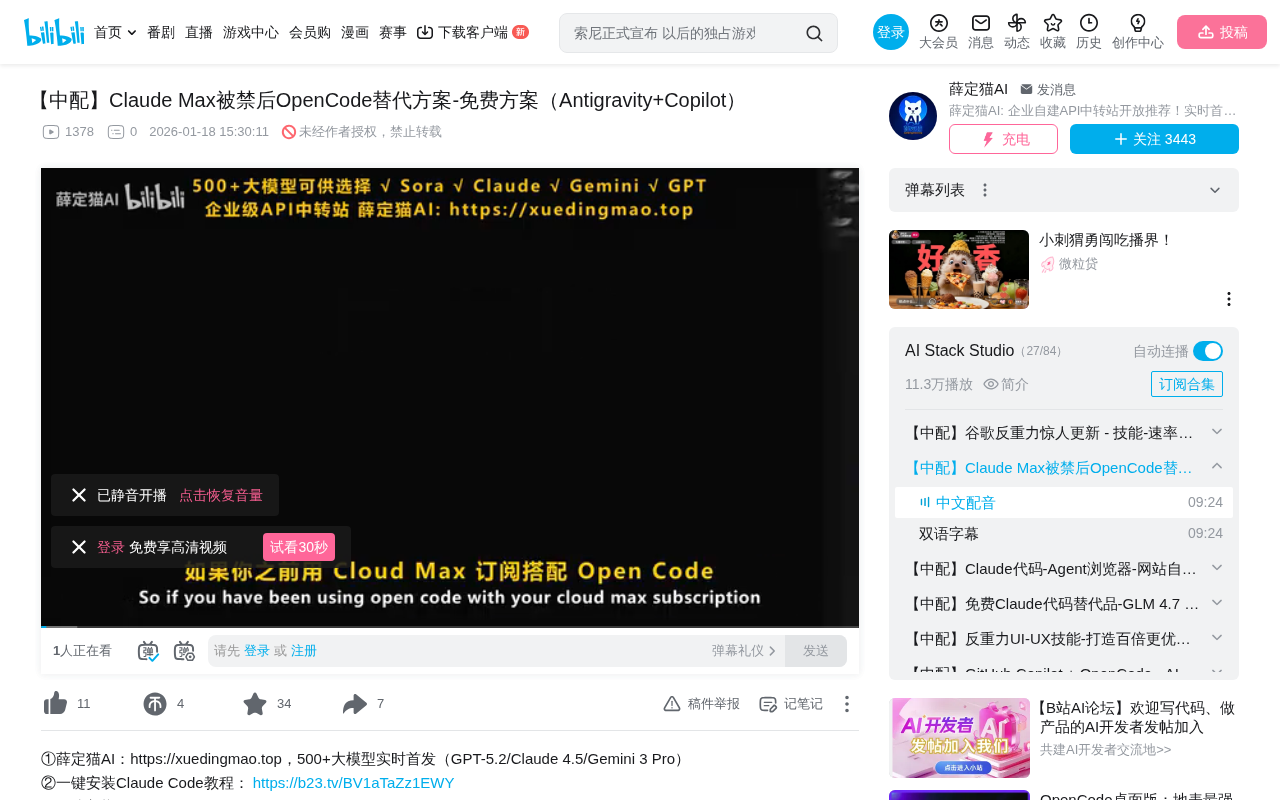This screenshot has height=800, width=1280.
Task: Close the 登录 免费享高清视频 prompt
Action: click(79, 547)
